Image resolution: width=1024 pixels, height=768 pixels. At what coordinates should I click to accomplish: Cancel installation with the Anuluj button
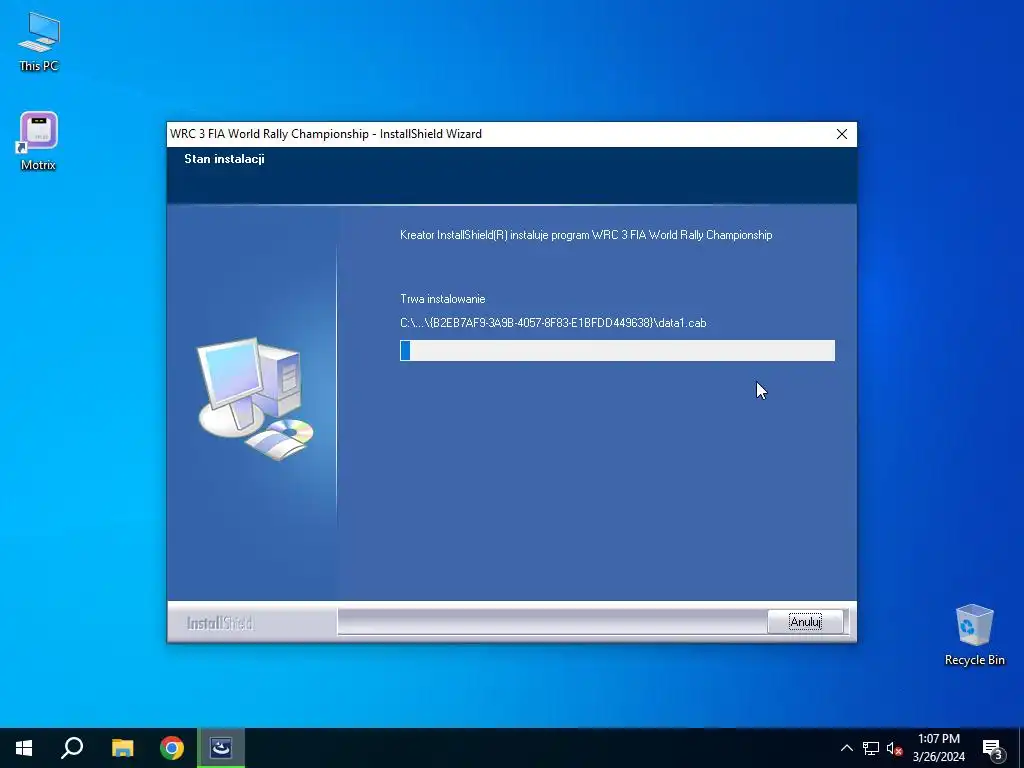click(x=805, y=622)
